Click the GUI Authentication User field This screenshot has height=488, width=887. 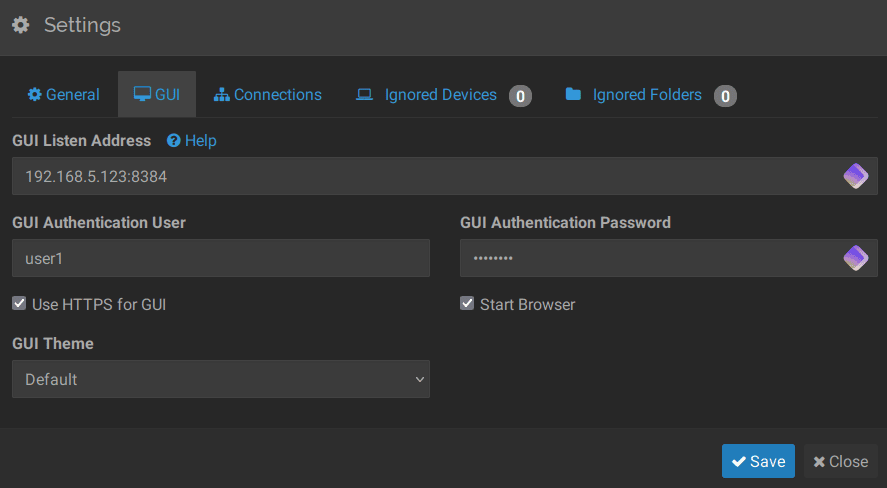tap(221, 258)
